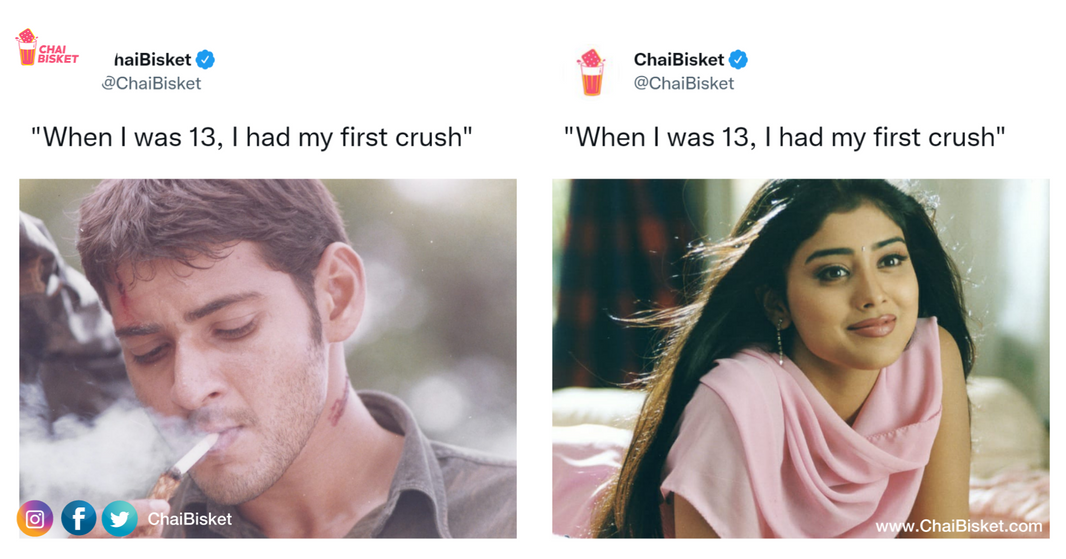The height and width of the screenshot is (559, 1066).
Task: Click the @ChaiBisket handle beside the avatar
Action: tap(684, 84)
